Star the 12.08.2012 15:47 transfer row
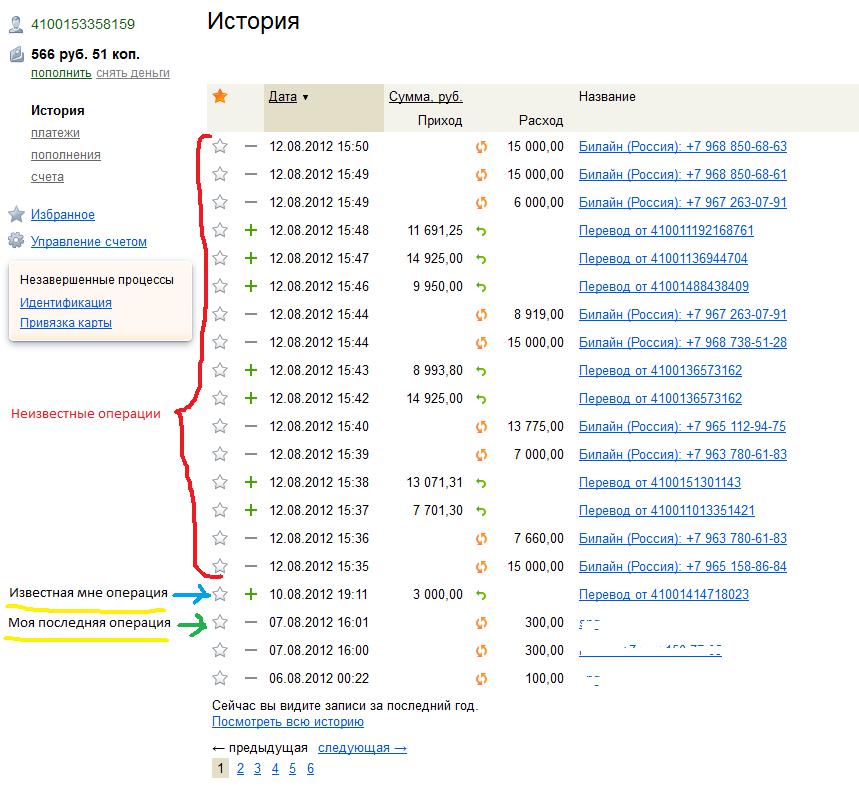Screen dimensions: 859x792 (220, 258)
